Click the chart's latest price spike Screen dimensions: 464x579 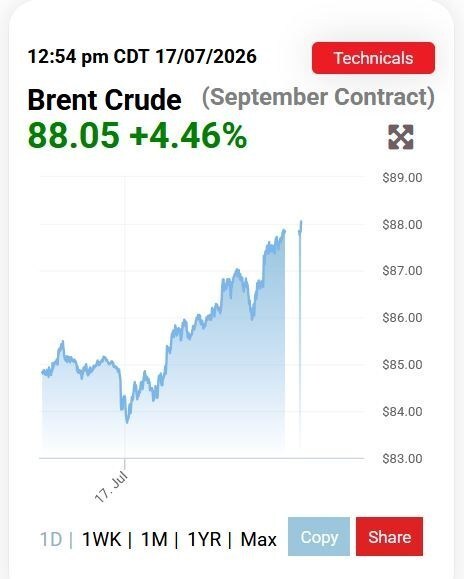[x=301, y=223]
